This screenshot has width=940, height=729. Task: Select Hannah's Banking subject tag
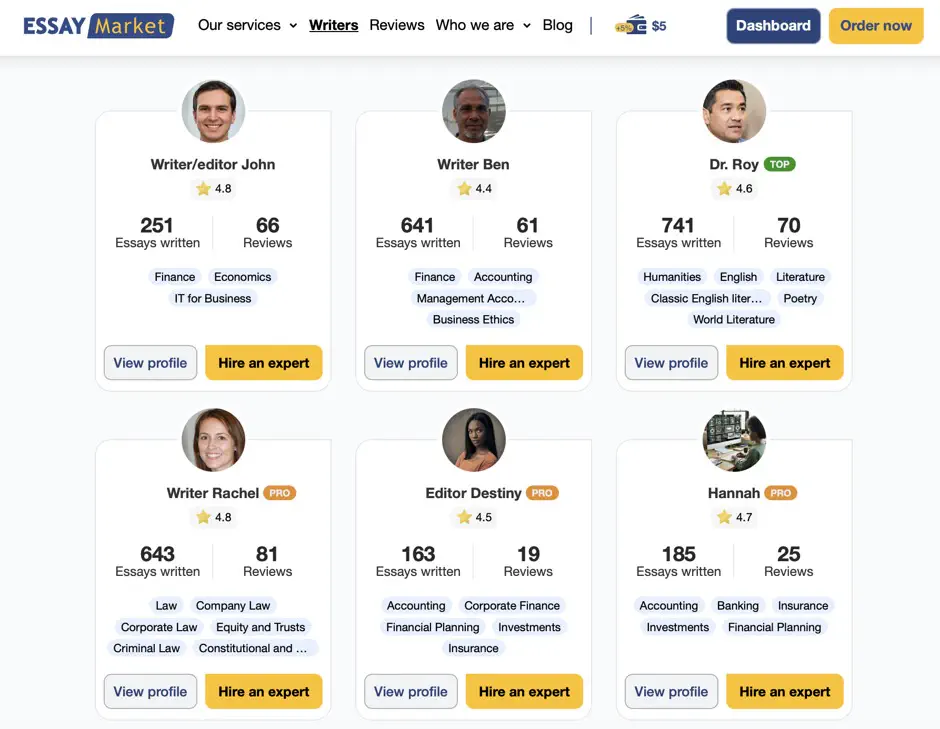(738, 606)
